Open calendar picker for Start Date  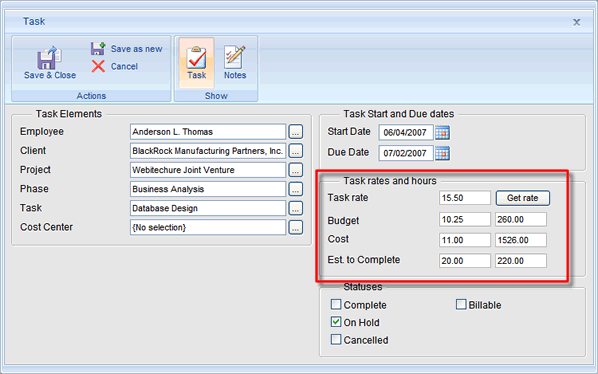pos(442,133)
